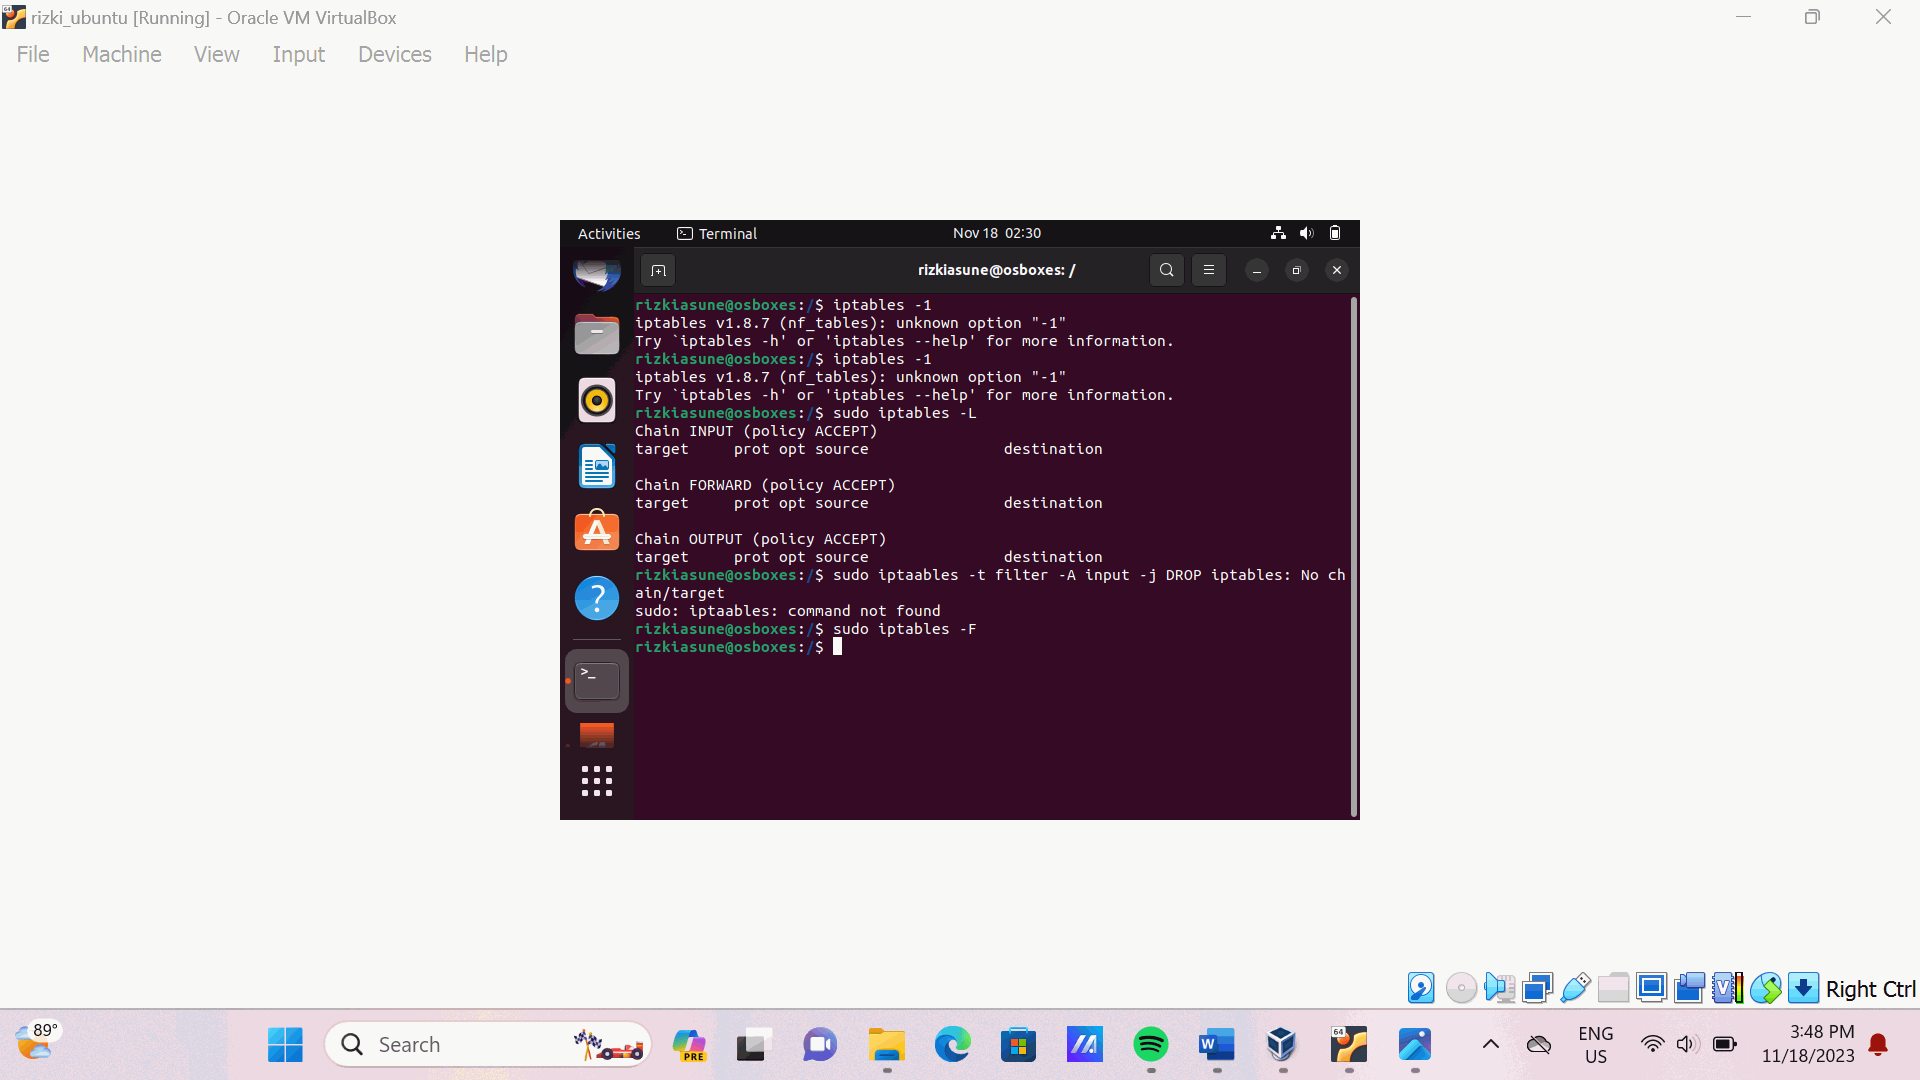Click the keyboard capture arrow indicator
This screenshot has width=1920, height=1080.
click(x=1803, y=988)
